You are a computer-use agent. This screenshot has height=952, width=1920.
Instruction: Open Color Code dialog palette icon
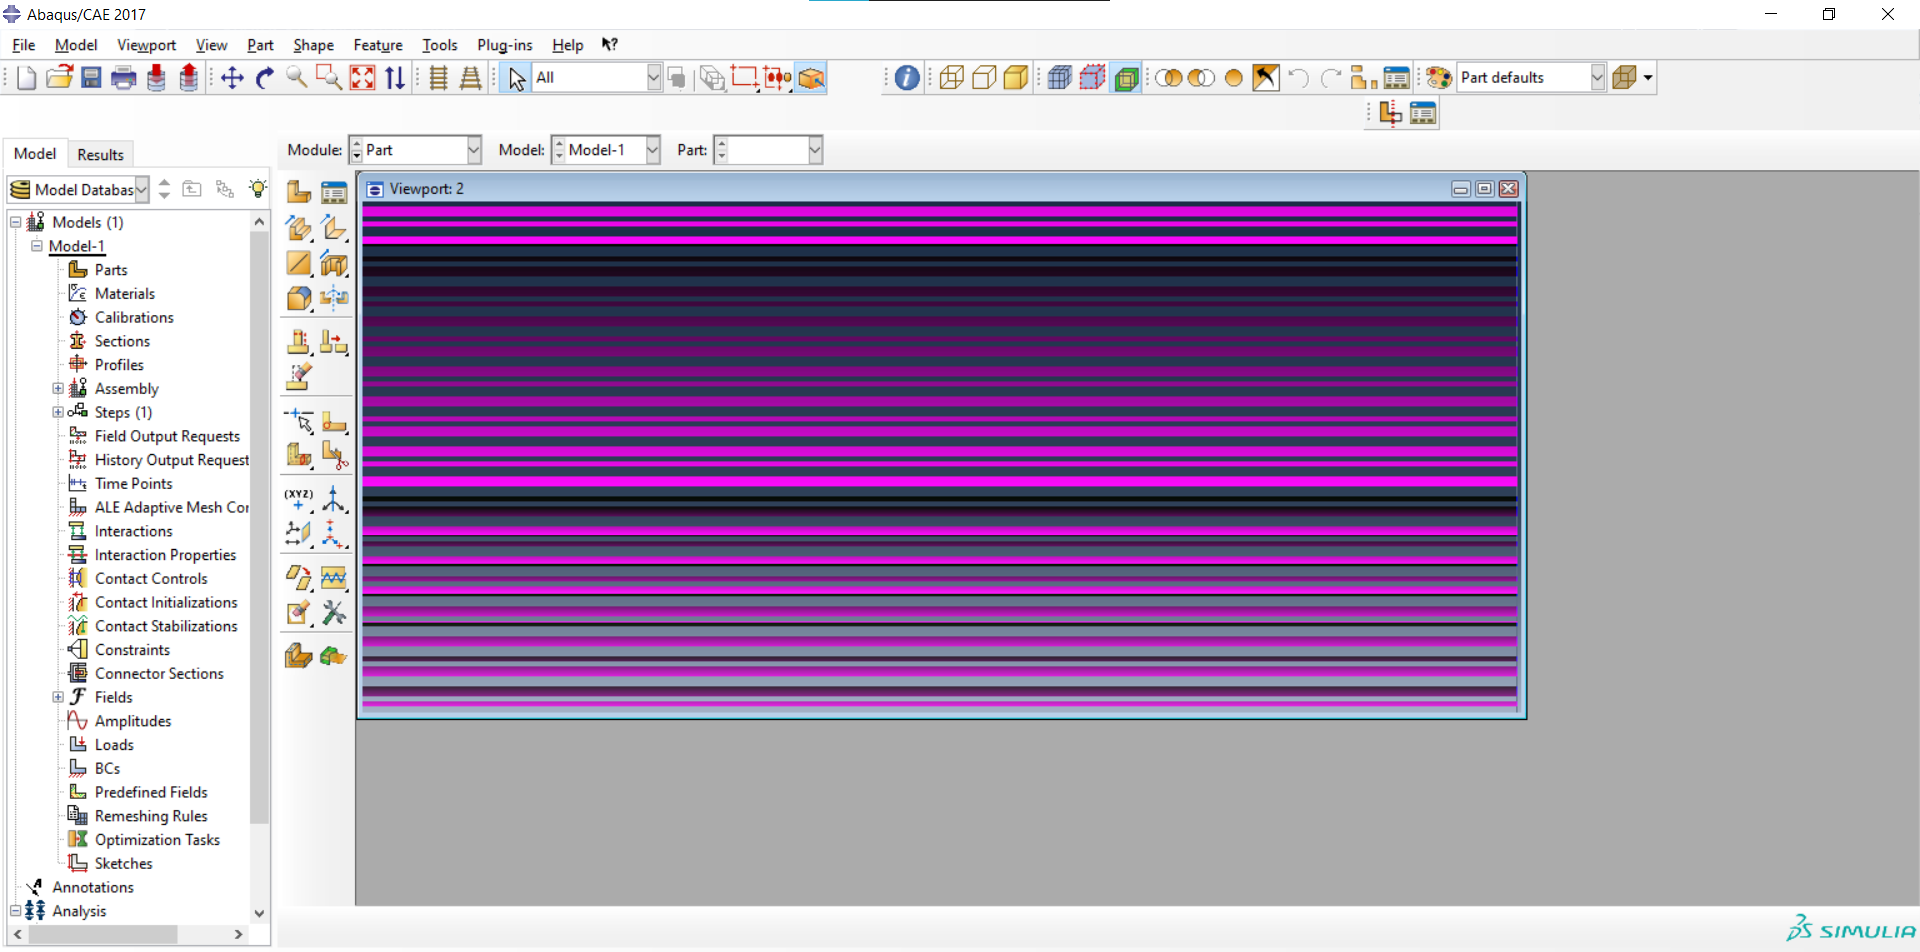(x=1438, y=78)
